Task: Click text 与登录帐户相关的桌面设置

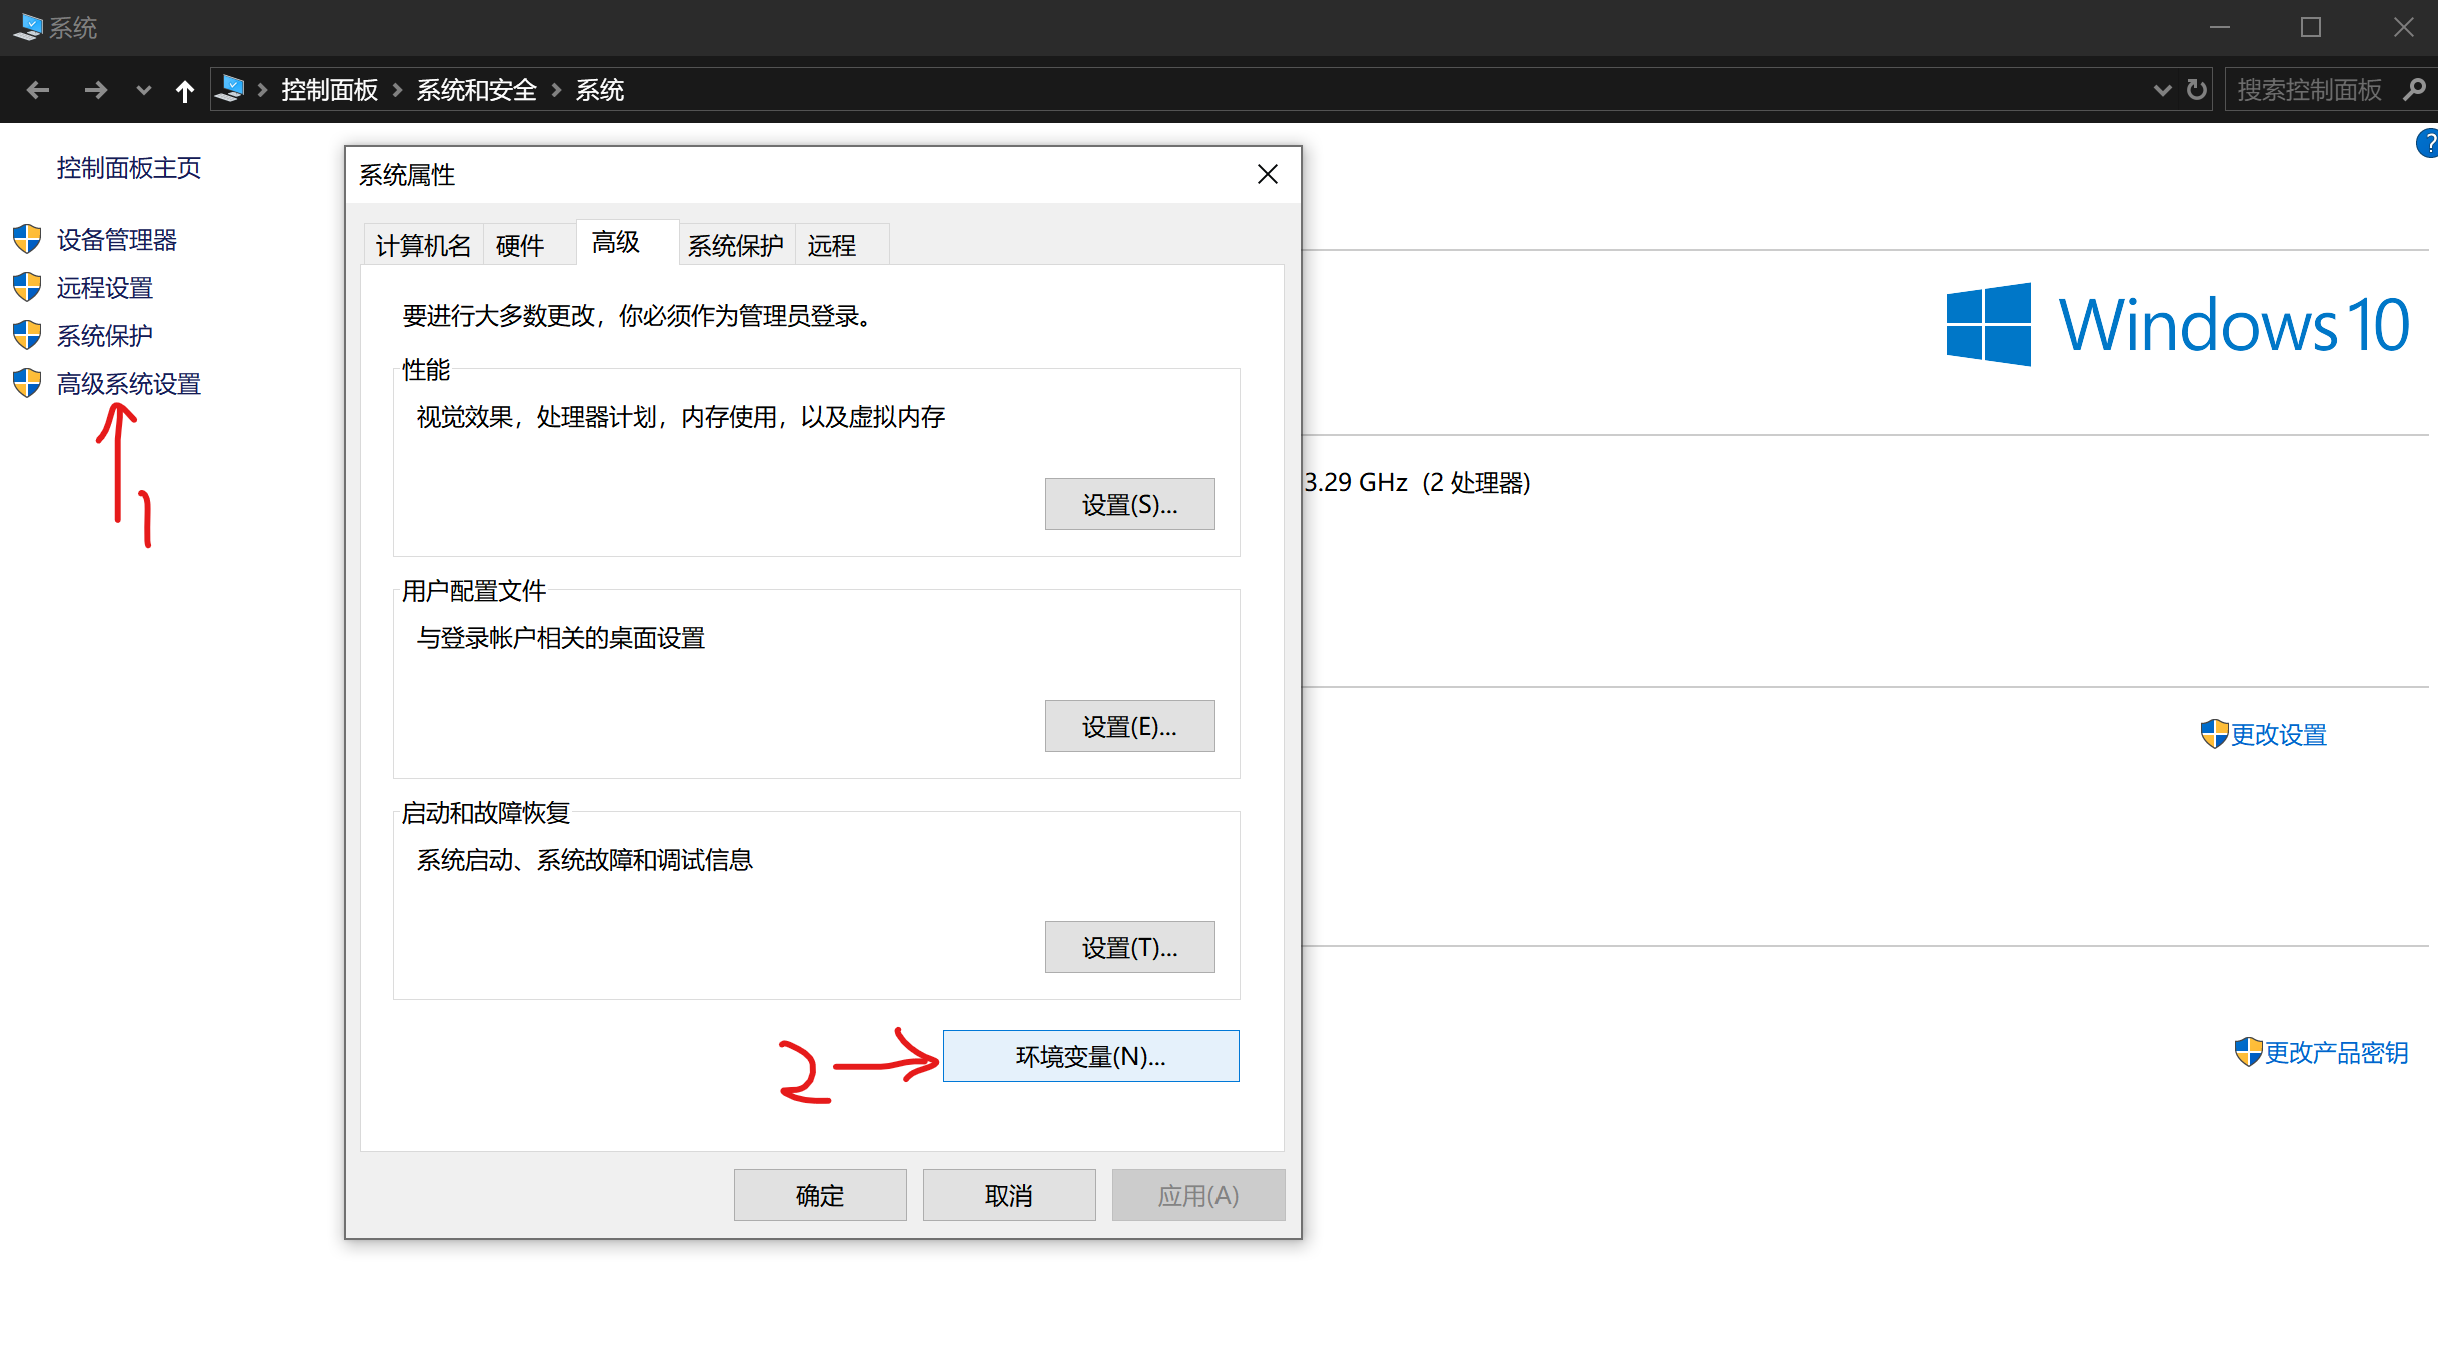Action: [x=561, y=637]
